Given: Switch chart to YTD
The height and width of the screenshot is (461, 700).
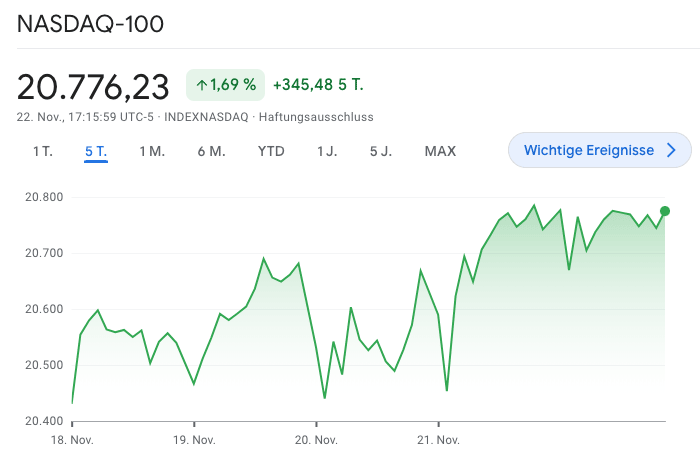Looking at the screenshot, I should pyautogui.click(x=271, y=151).
